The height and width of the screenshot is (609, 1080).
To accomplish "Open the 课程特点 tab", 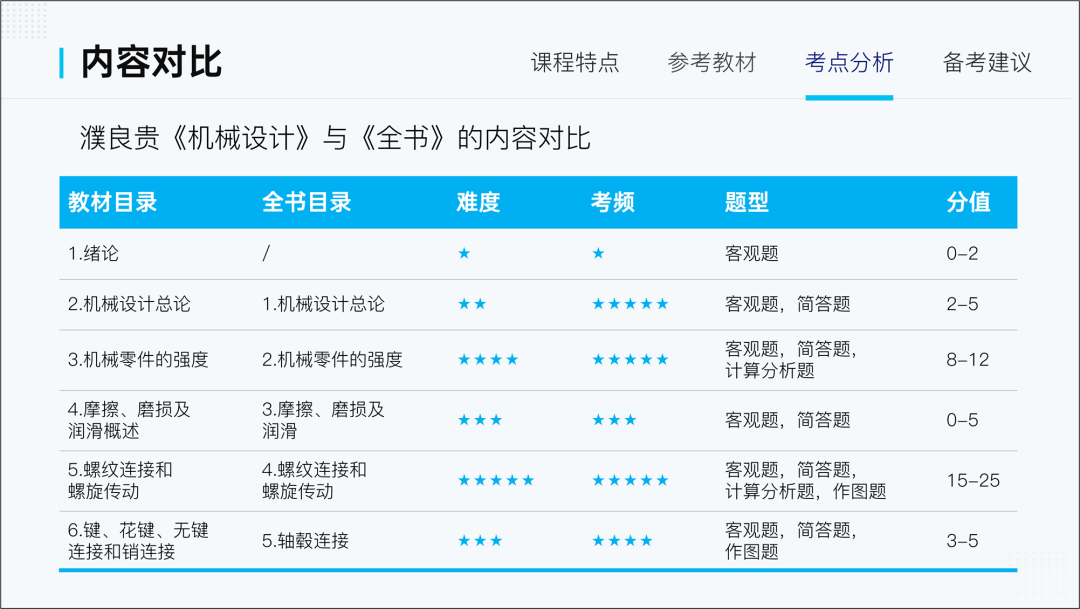I will (x=574, y=63).
